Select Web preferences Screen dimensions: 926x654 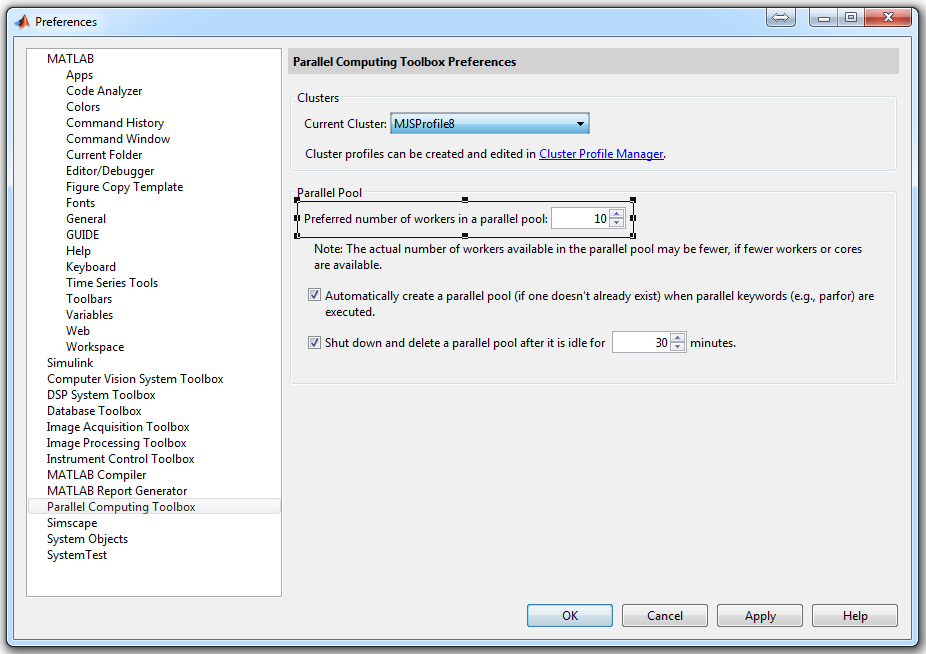(x=78, y=331)
